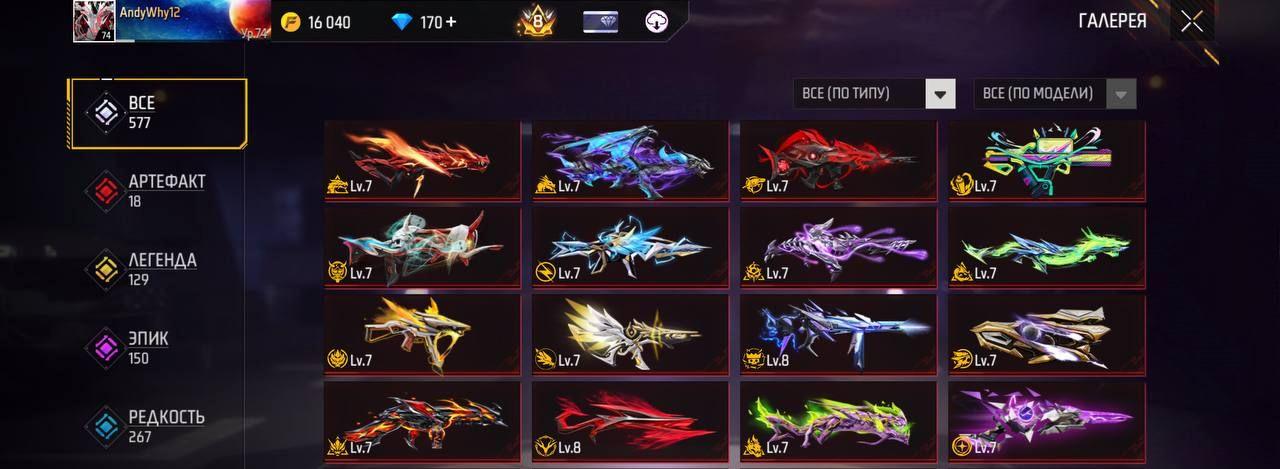Open the AndyWhy12 profile avatar
The width and height of the screenshot is (1280, 469).
click(93, 21)
